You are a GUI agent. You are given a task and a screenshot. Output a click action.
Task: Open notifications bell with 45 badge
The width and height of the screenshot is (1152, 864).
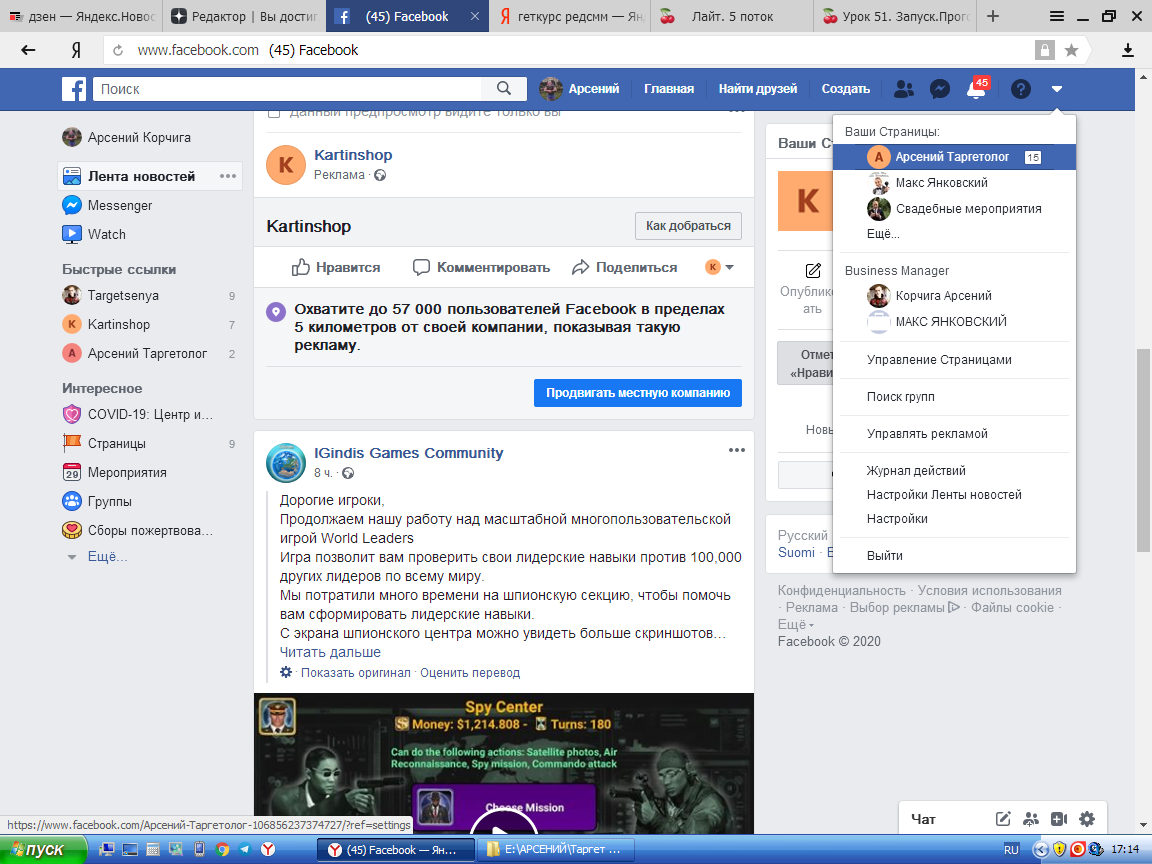(x=976, y=88)
